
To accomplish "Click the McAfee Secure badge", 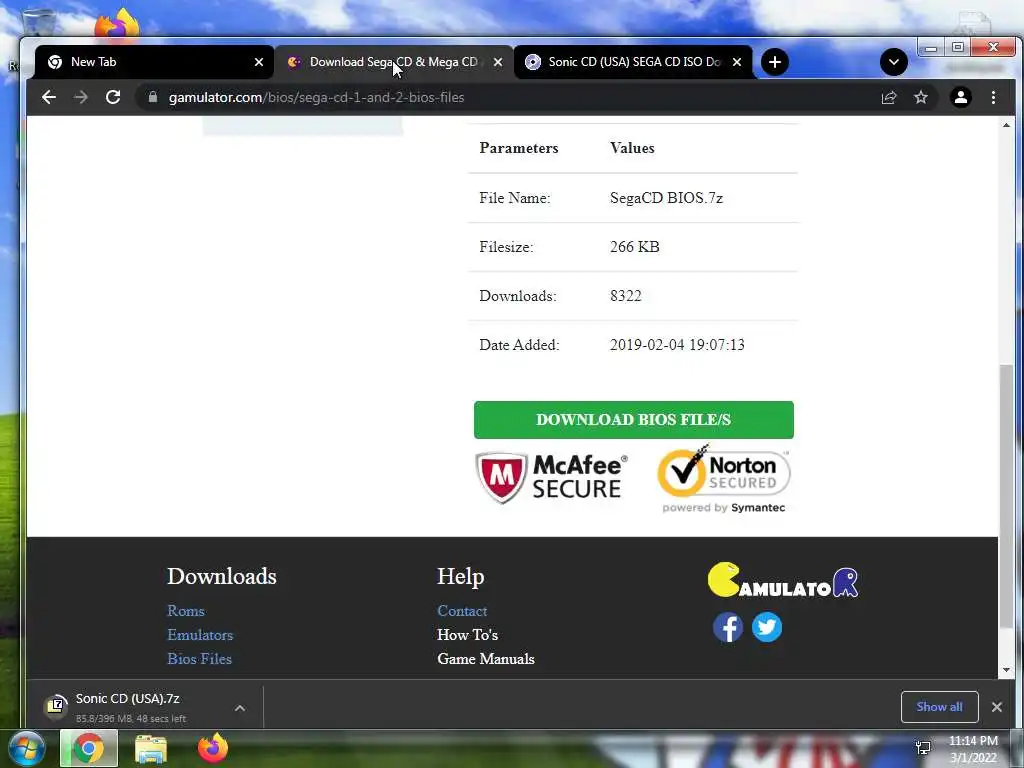I will (552, 478).
